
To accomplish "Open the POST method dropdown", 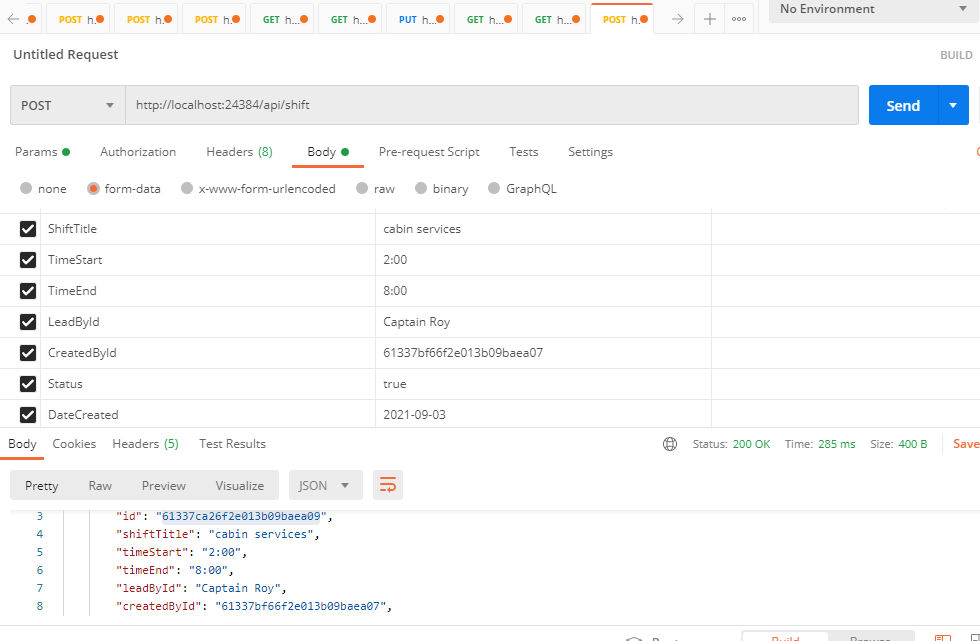I will tap(68, 106).
